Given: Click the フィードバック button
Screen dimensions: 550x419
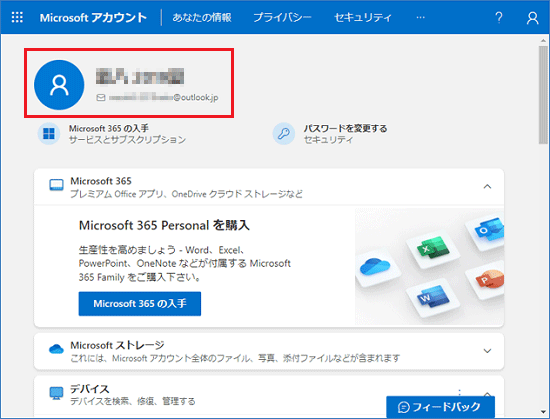Looking at the screenshot, I should [440, 407].
